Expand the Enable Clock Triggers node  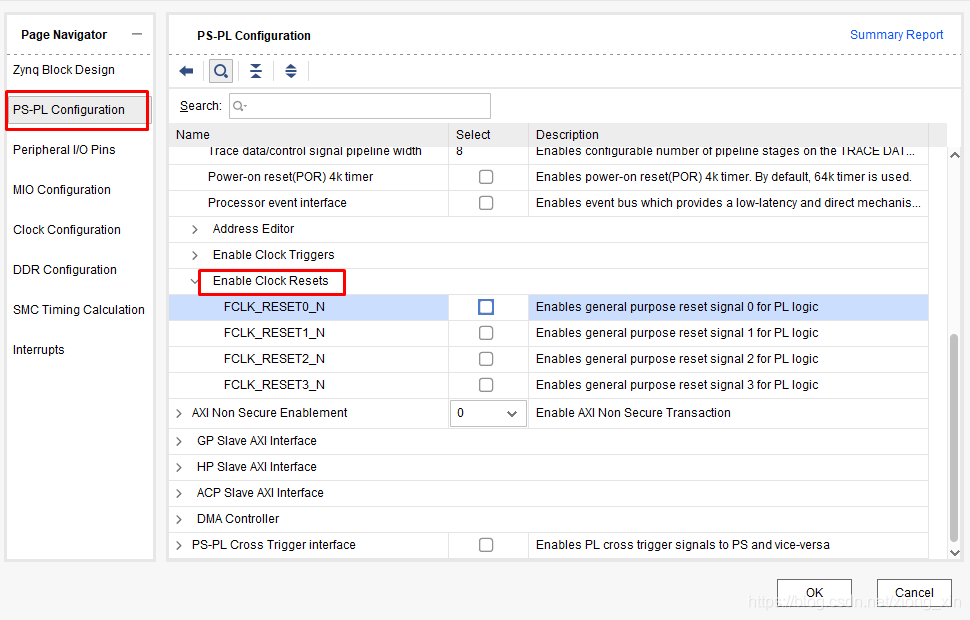coord(195,256)
